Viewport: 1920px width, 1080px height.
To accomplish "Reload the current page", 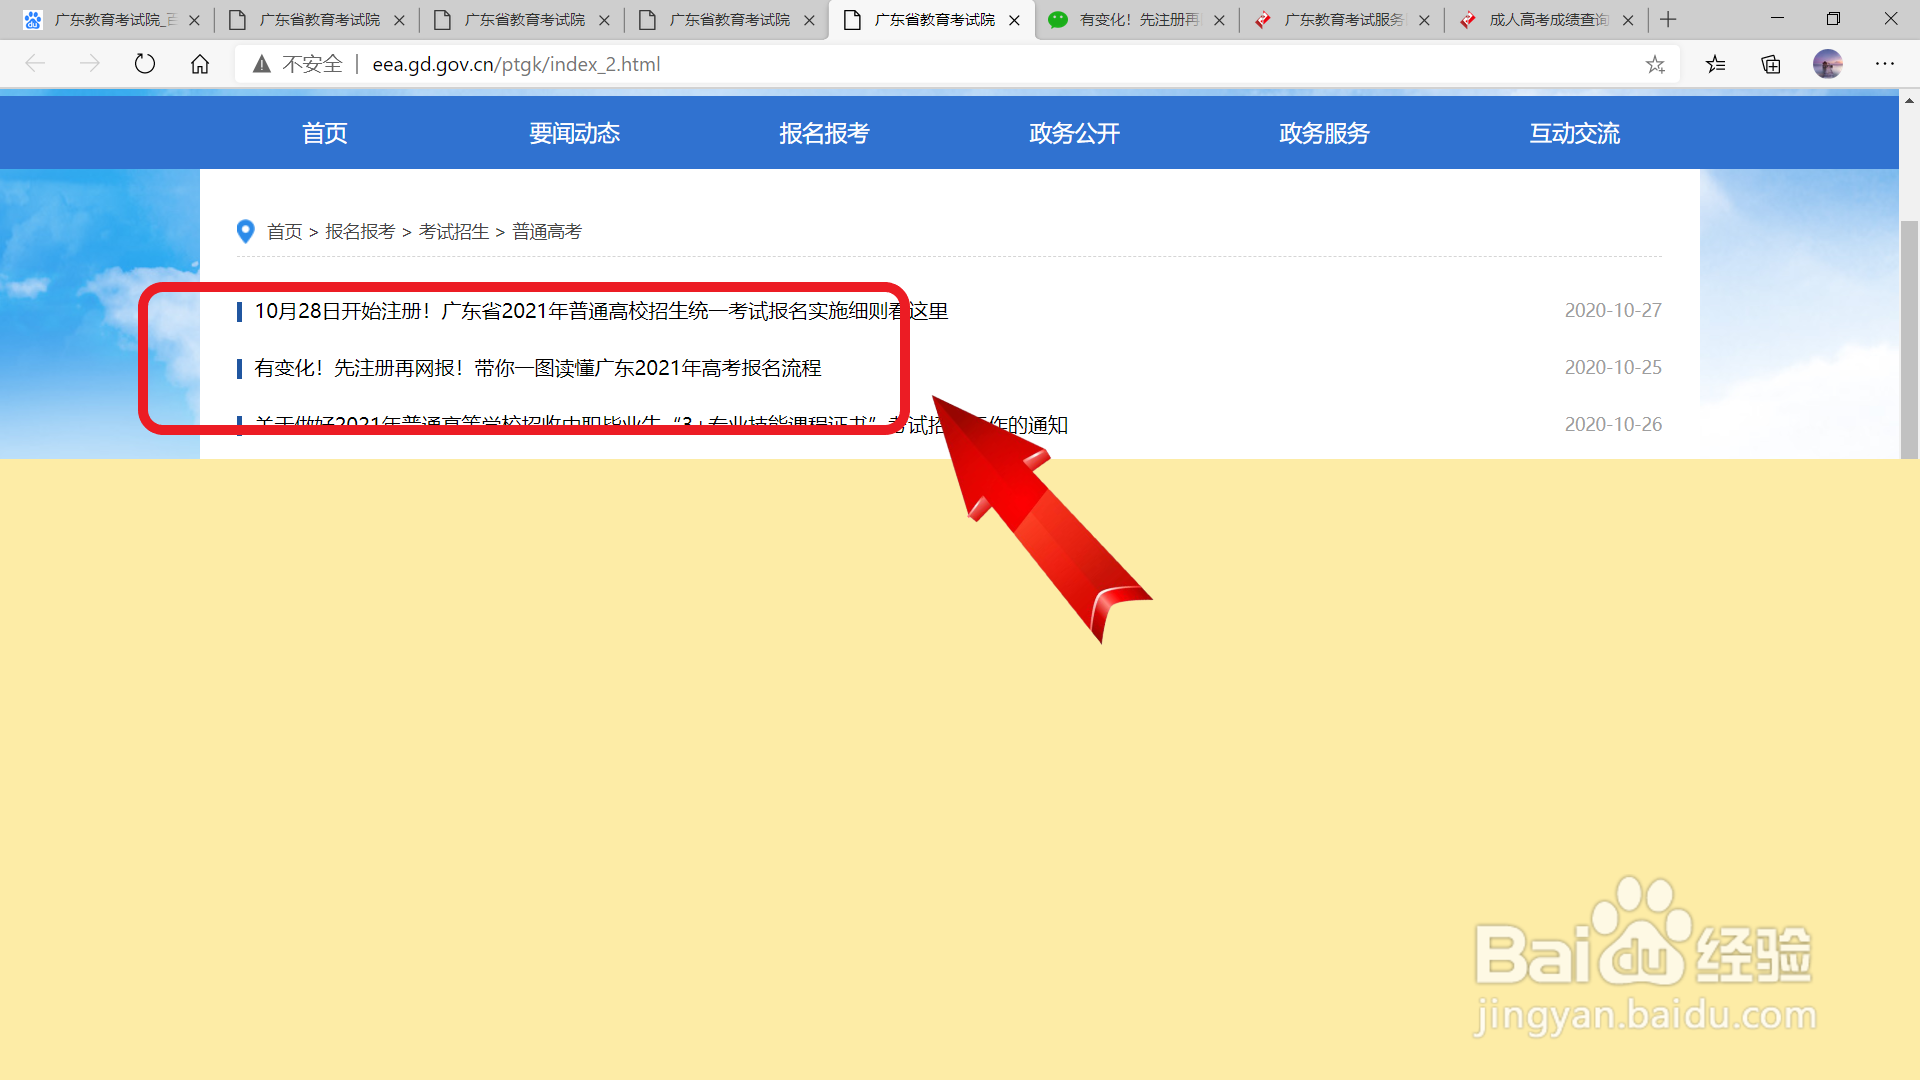I will tap(145, 64).
